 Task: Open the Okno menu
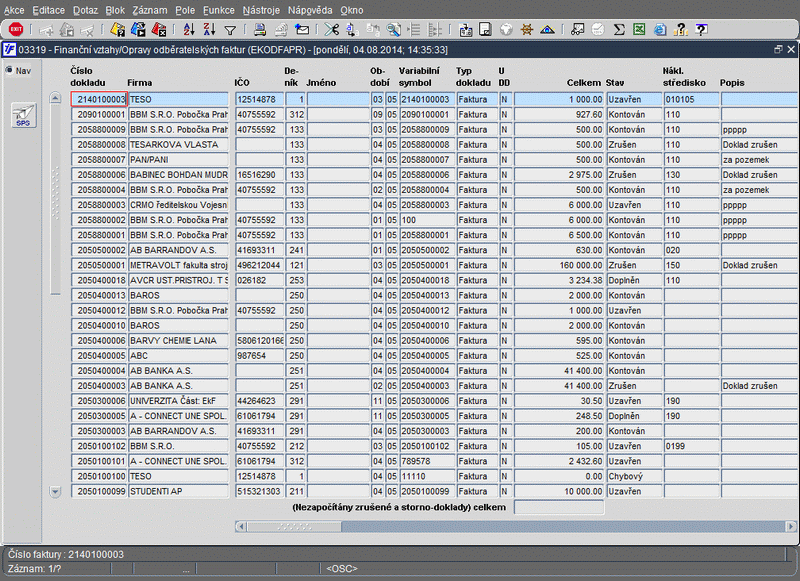coord(352,10)
